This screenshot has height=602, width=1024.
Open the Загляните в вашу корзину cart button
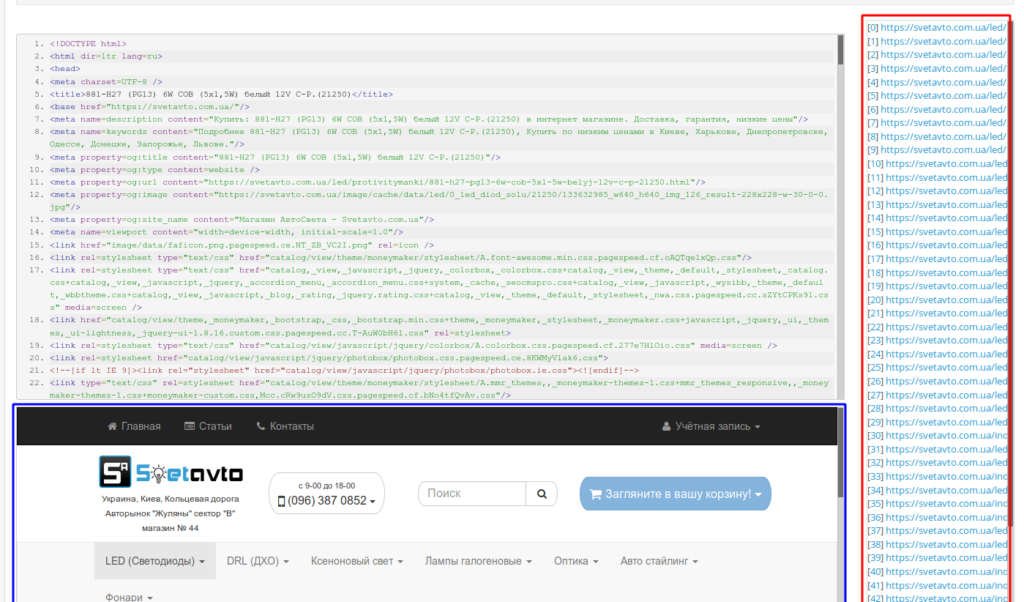tap(675, 494)
